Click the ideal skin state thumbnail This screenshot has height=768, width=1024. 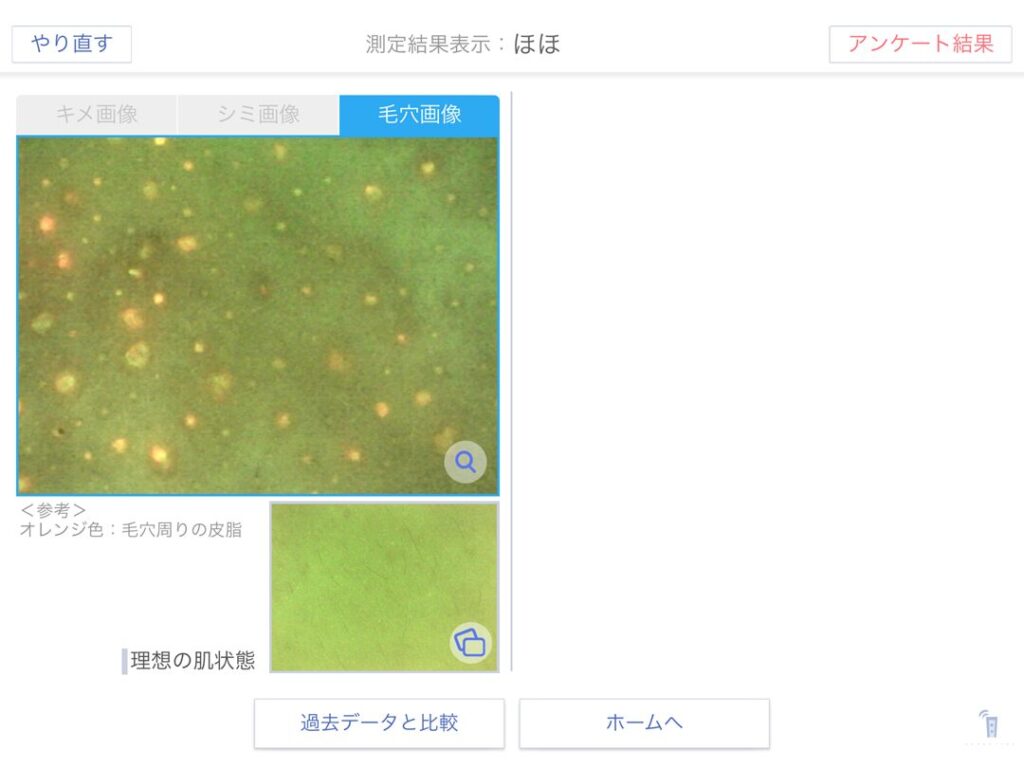(385, 587)
